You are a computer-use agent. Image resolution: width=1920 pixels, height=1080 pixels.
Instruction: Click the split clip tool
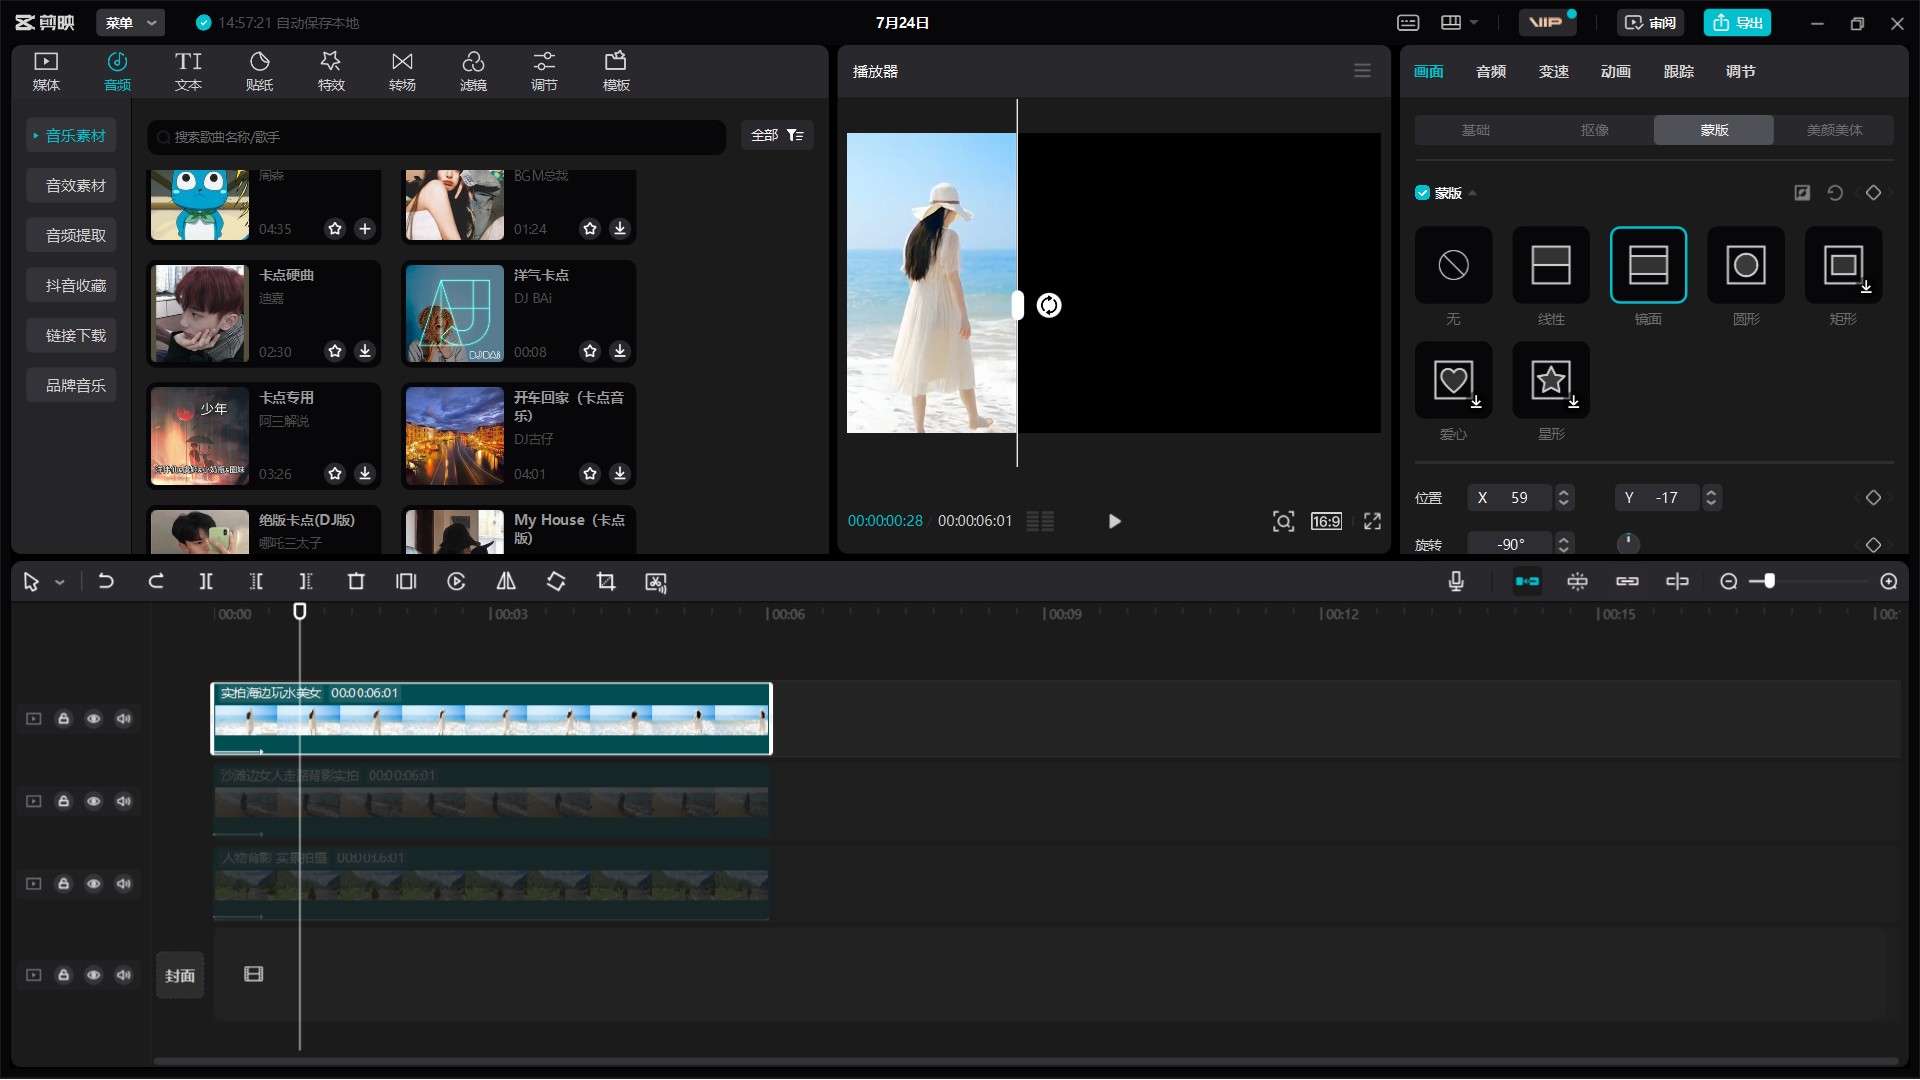(x=206, y=581)
